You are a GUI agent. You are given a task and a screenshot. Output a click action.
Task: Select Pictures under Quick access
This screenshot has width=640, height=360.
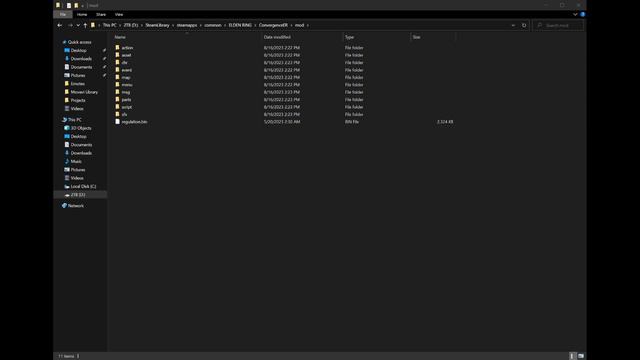(78, 76)
